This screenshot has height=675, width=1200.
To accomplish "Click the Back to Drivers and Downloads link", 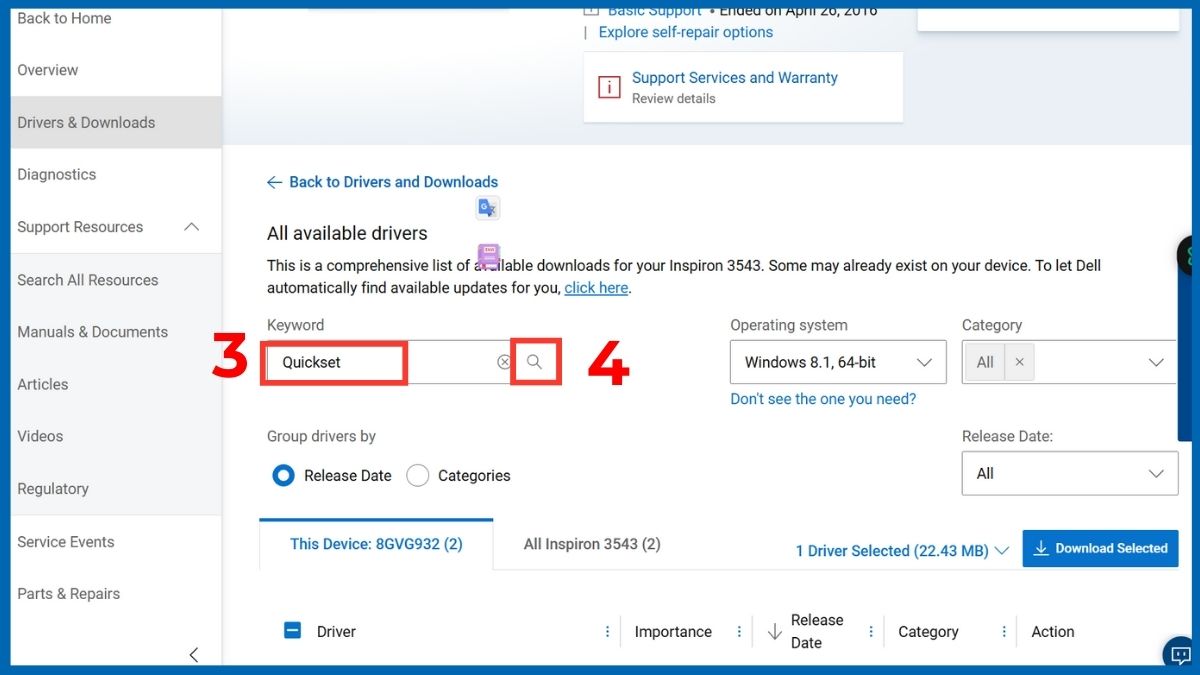I will (x=393, y=182).
